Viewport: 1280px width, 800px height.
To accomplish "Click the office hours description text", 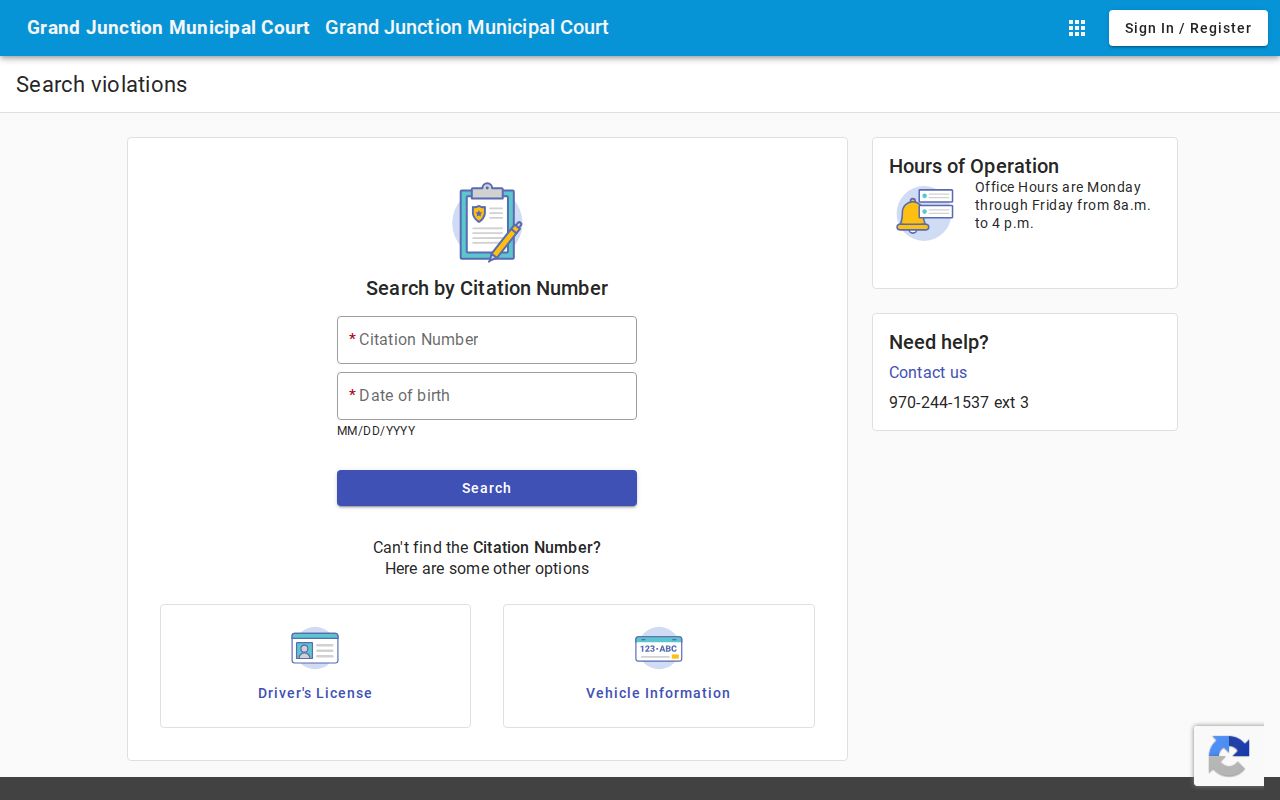I will coord(1063,205).
